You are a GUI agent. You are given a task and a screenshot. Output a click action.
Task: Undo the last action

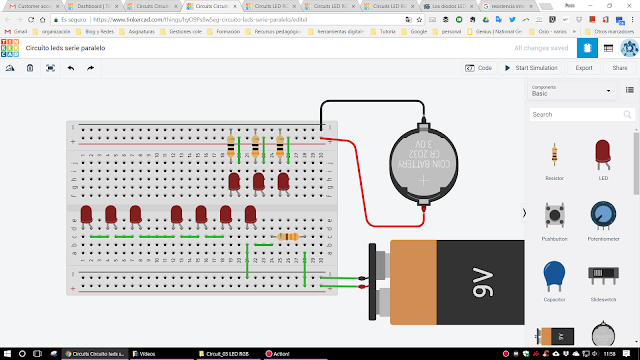71,68
